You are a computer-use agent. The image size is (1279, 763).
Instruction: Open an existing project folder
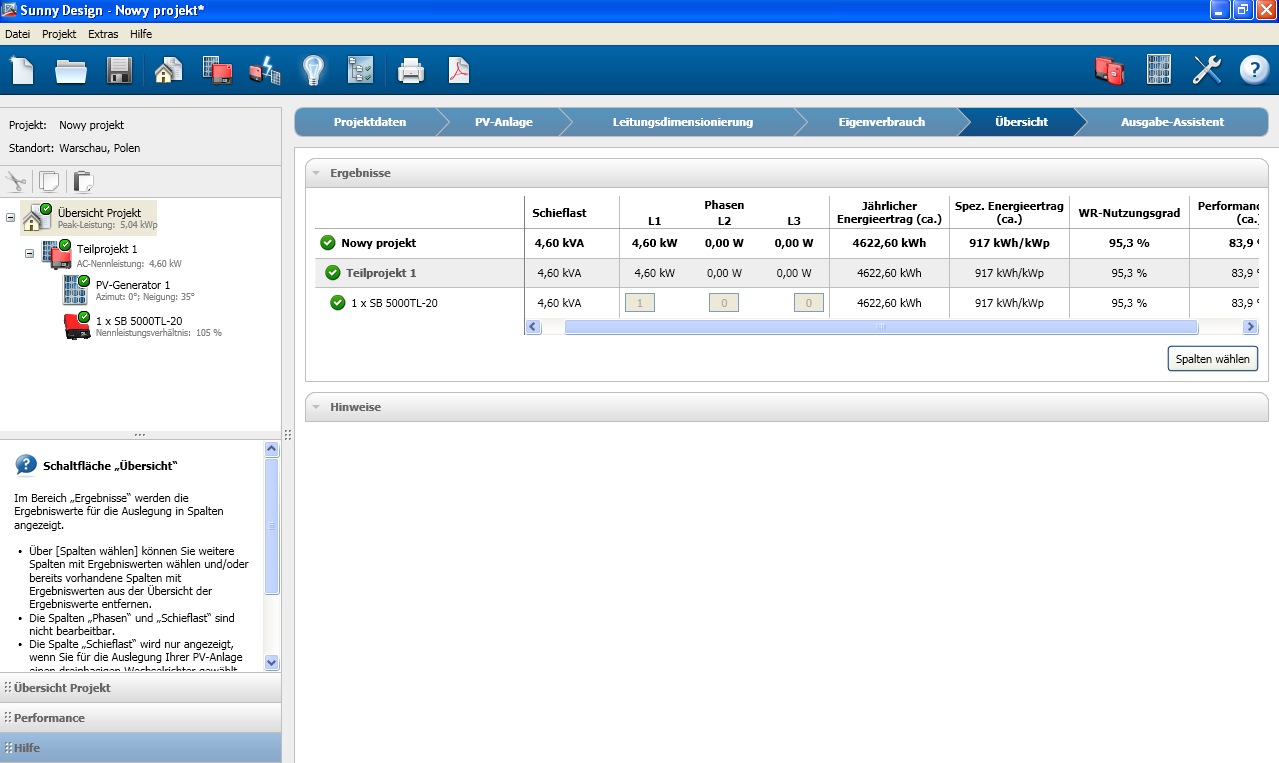click(71, 71)
